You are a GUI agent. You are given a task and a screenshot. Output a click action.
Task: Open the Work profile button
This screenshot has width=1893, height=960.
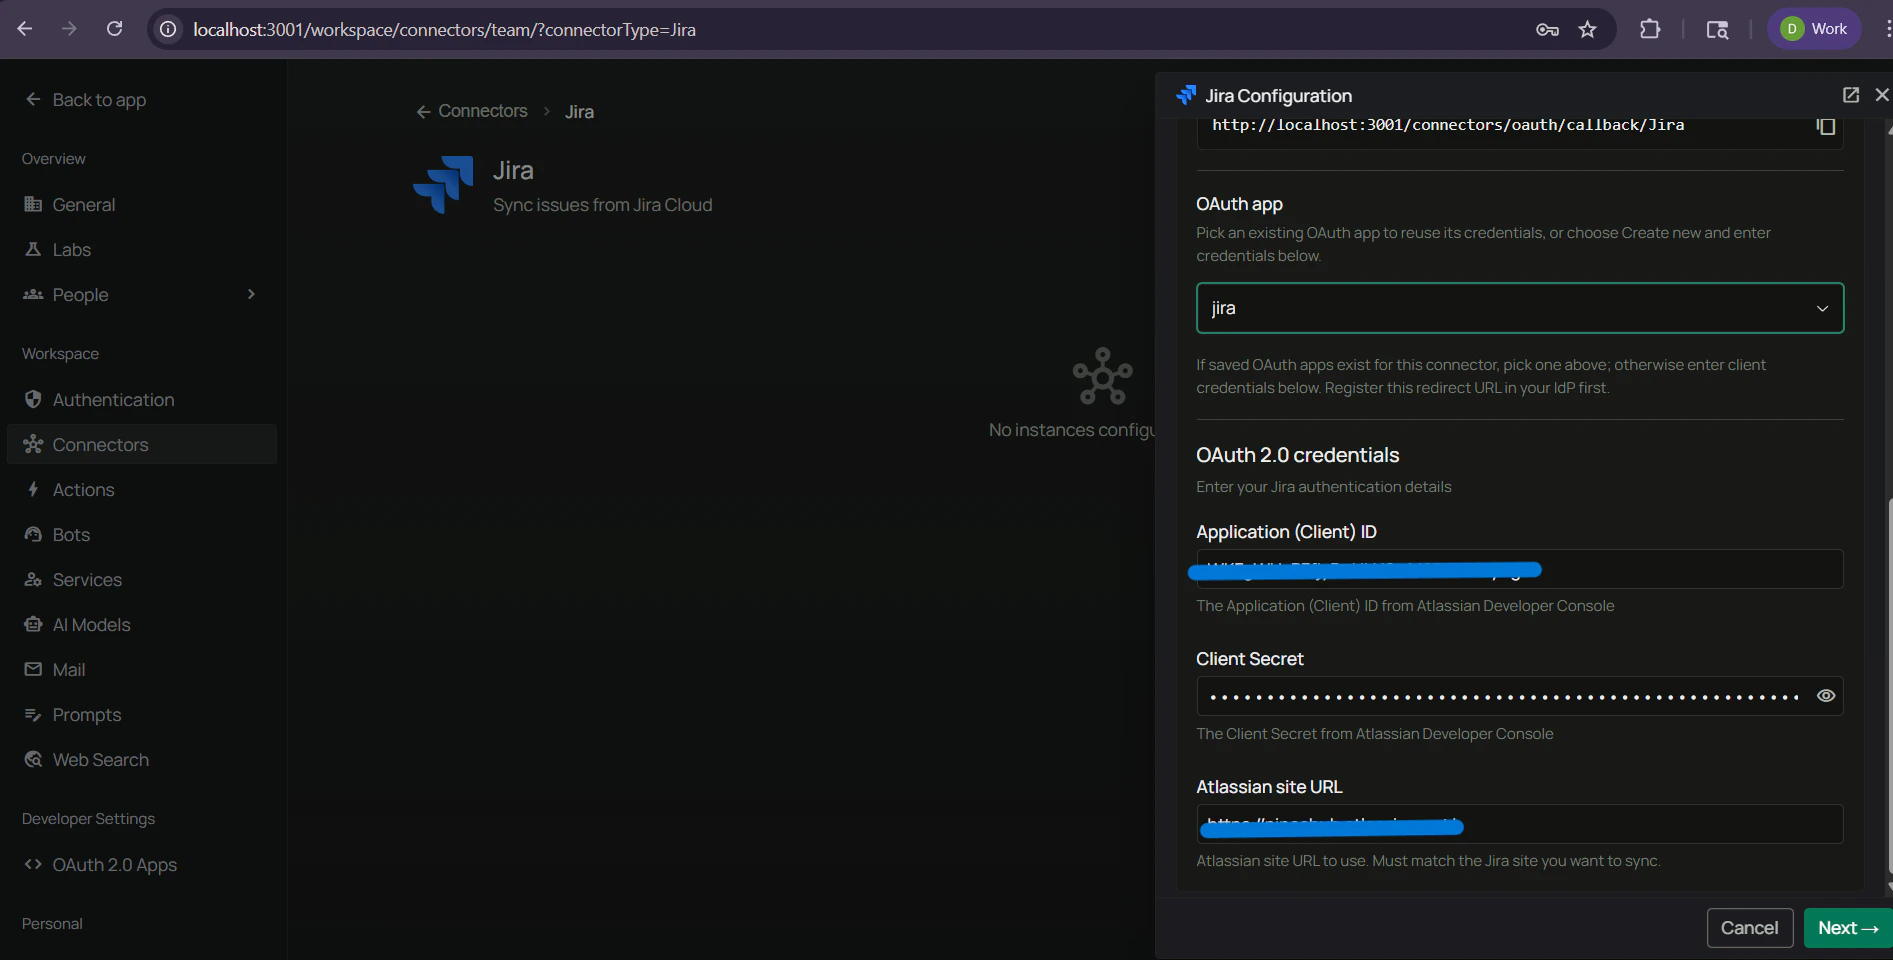tap(1814, 29)
